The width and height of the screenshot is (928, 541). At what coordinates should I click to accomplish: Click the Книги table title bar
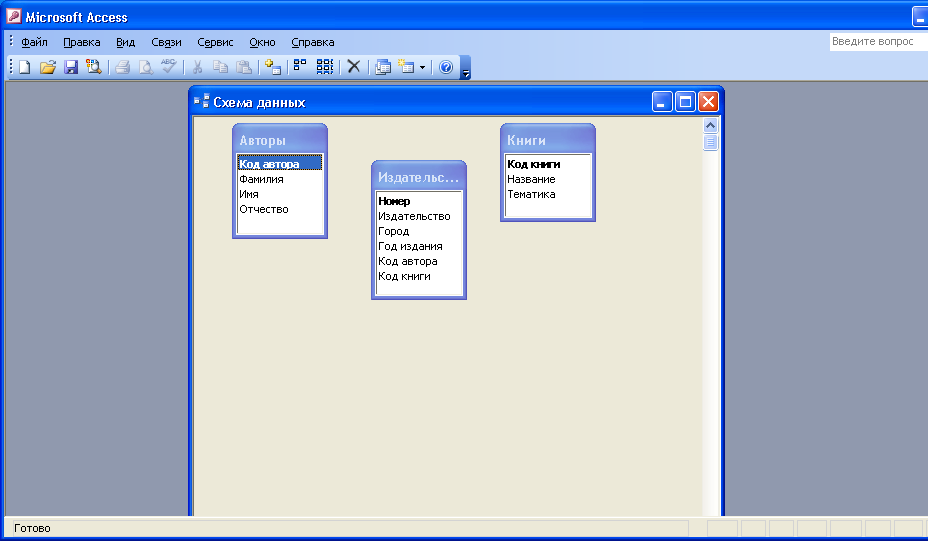click(548, 140)
